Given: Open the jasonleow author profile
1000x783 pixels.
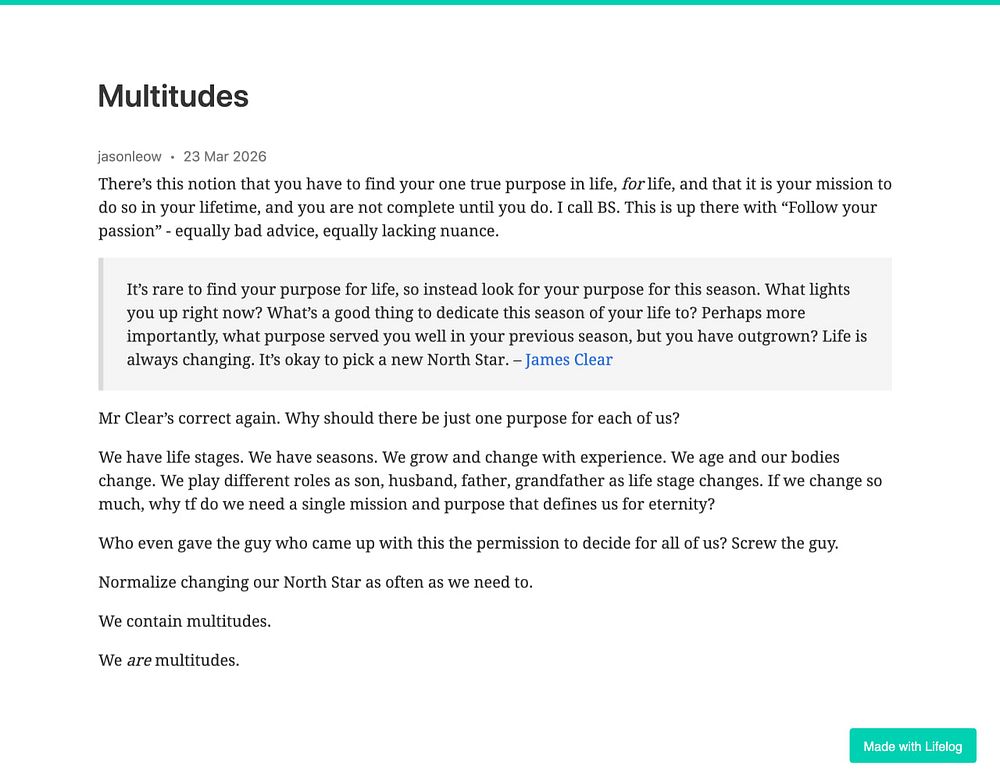Looking at the screenshot, I should click(129, 156).
